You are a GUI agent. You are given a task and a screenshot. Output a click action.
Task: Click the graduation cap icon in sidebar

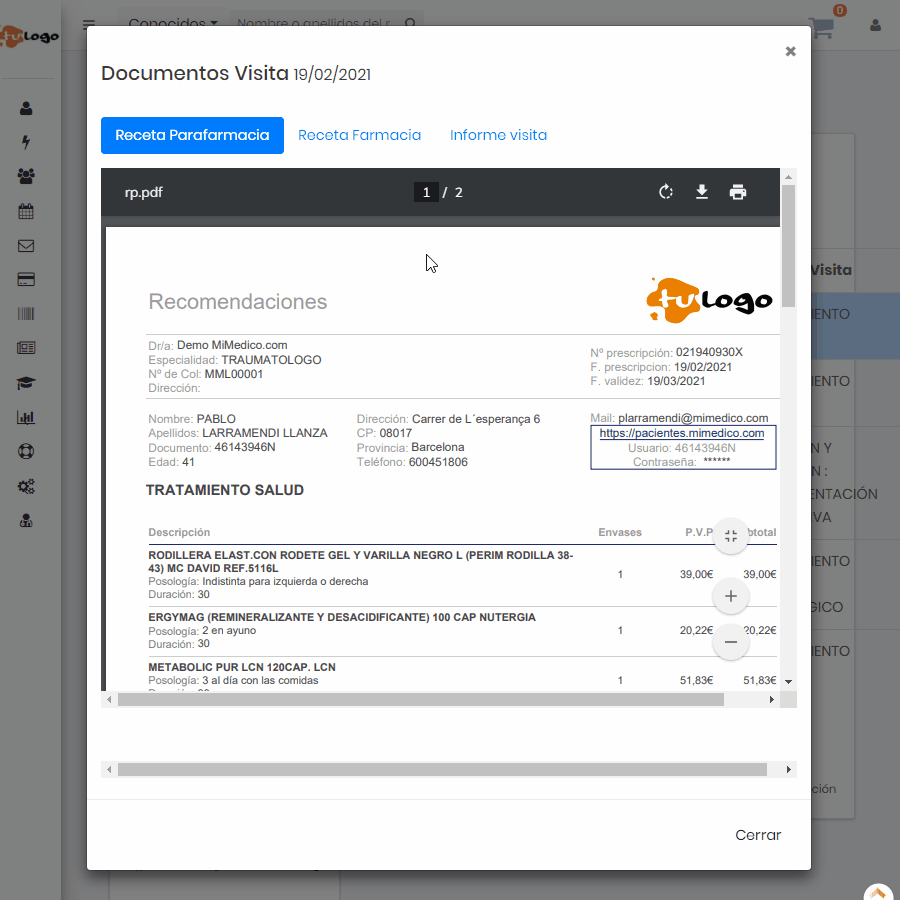pyautogui.click(x=26, y=383)
